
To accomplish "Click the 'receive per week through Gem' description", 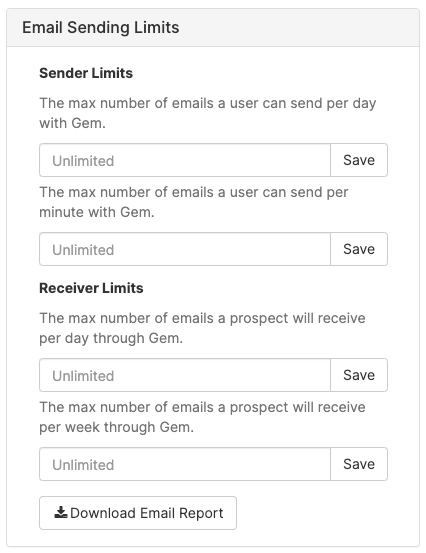I will (x=202, y=417).
